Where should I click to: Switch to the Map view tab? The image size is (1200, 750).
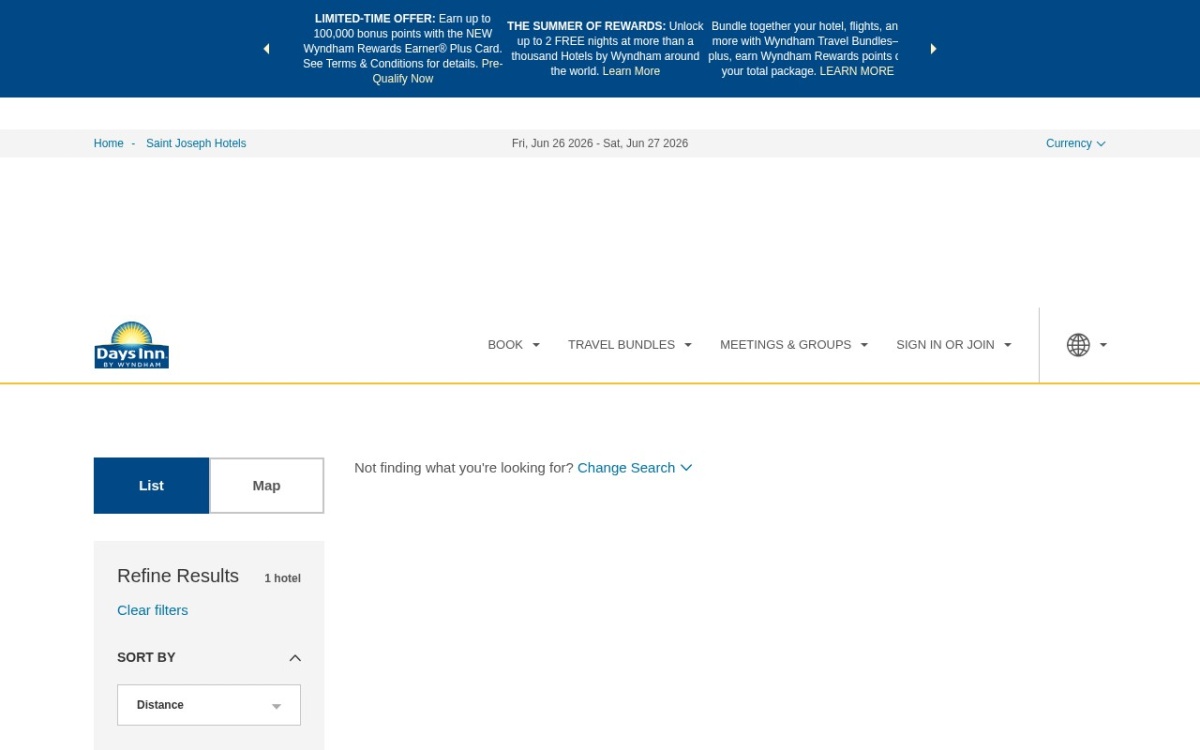tap(267, 486)
